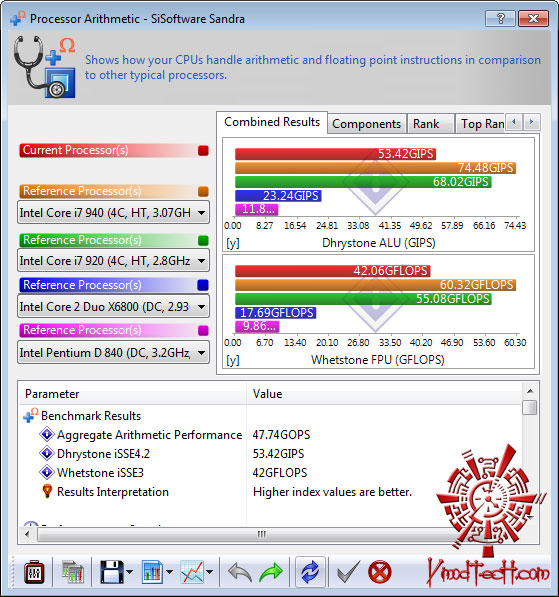The height and width of the screenshot is (597, 559).
Task: Click the red 53.42GIPS Dhrystone bar
Action: pyautogui.click(x=335, y=154)
